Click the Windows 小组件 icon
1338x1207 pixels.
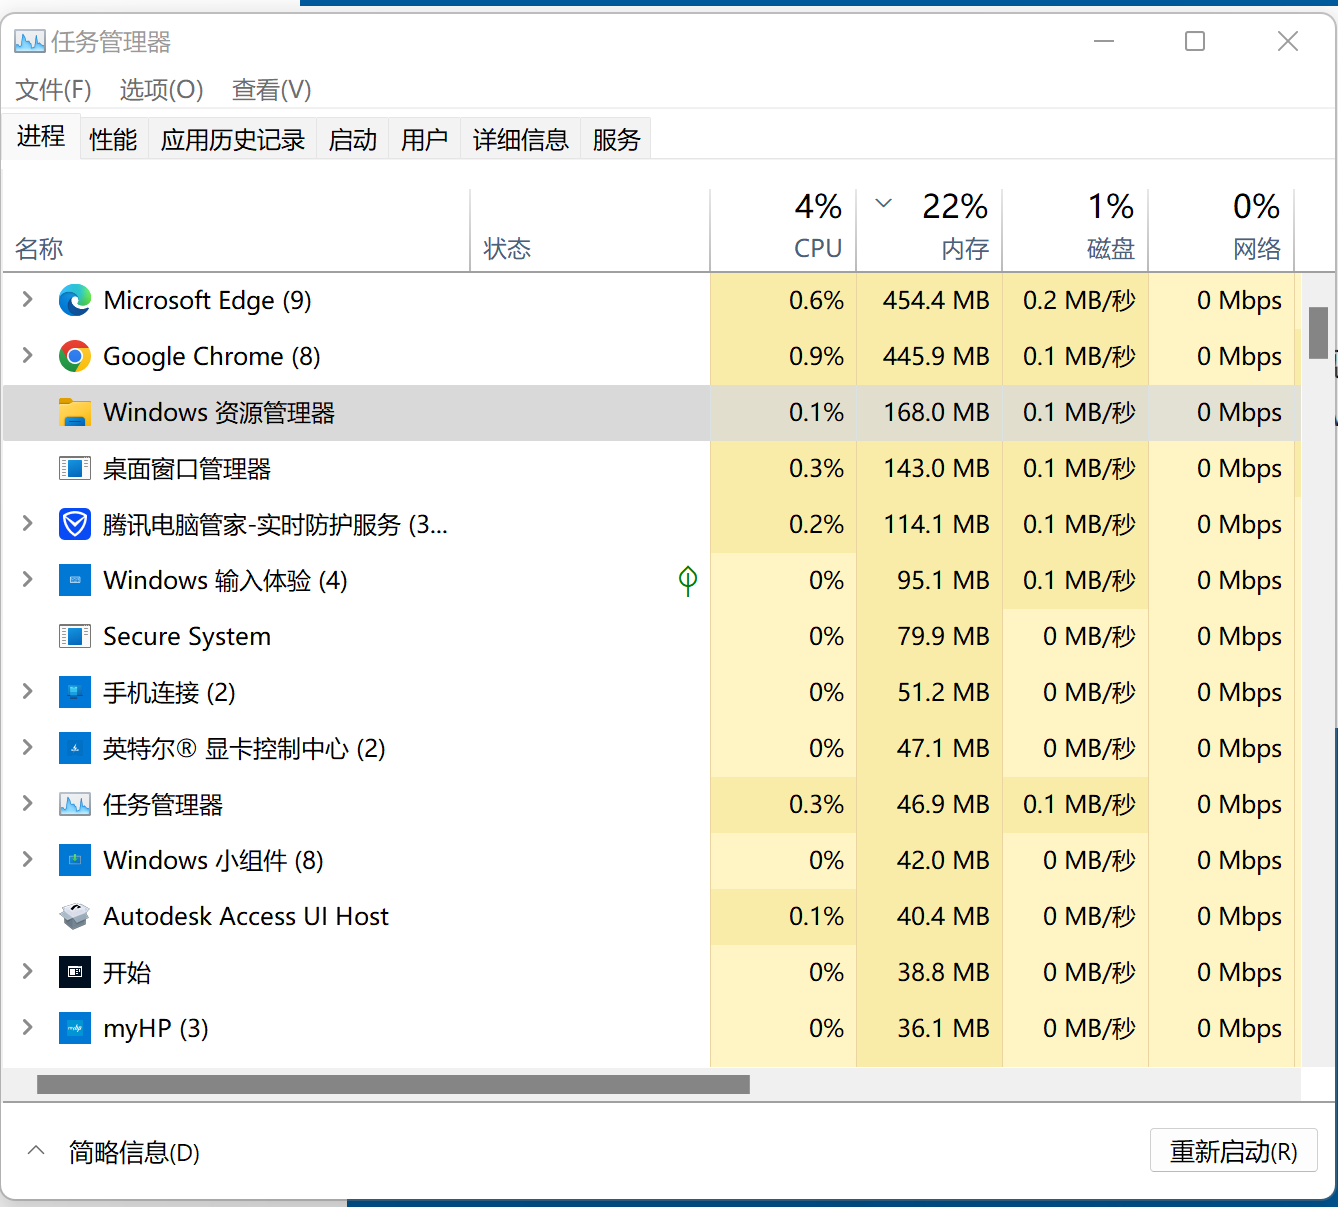pyautogui.click(x=75, y=860)
